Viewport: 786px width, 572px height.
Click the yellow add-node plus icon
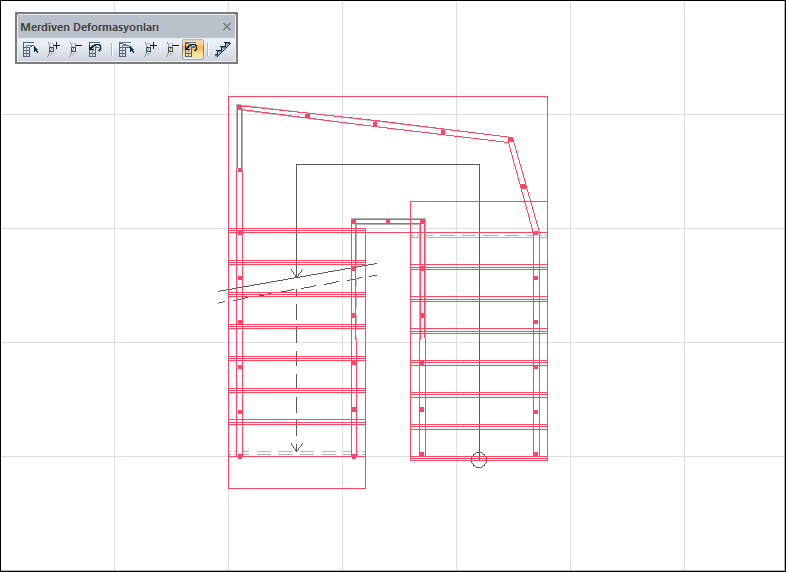point(151,49)
